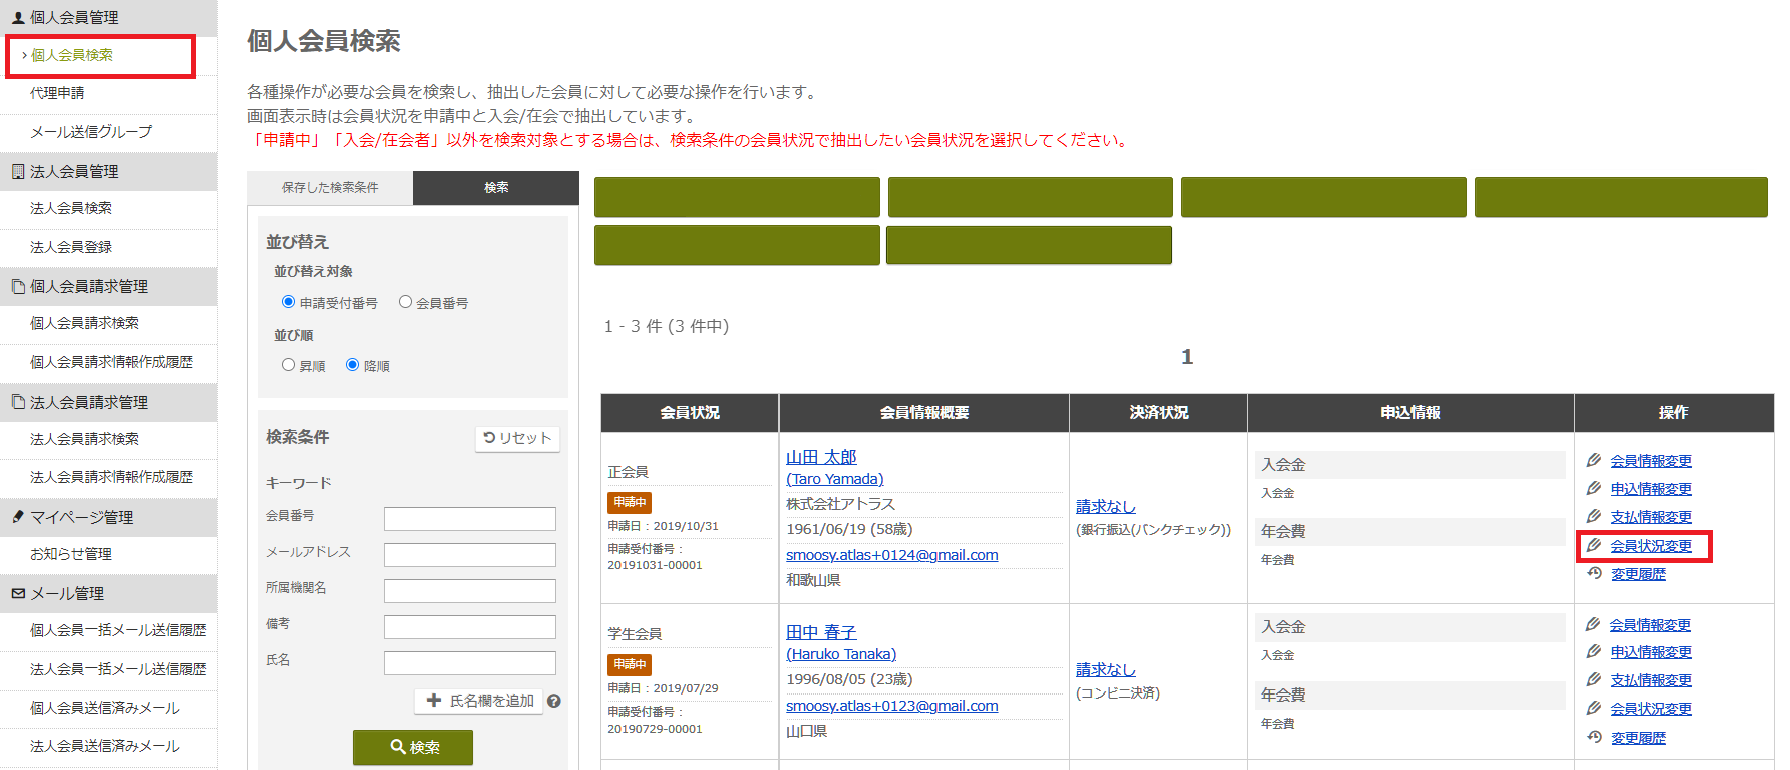Click 申請中 badge for 田中 春子
1790x770 pixels.
coord(630,664)
